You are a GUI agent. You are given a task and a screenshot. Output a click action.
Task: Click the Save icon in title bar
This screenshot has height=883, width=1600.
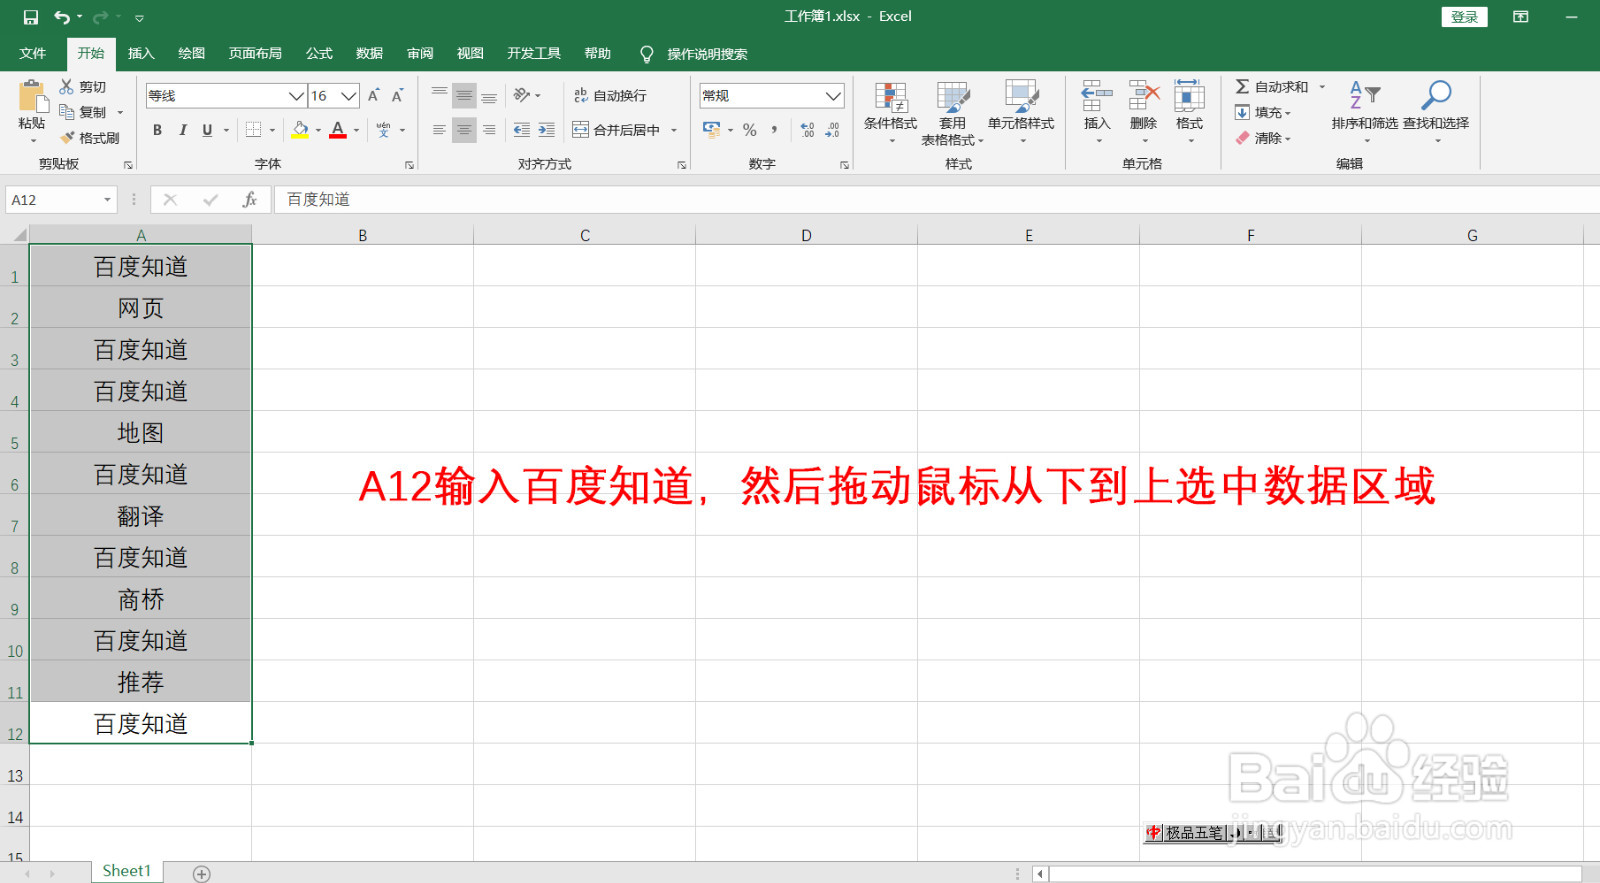coord(31,17)
